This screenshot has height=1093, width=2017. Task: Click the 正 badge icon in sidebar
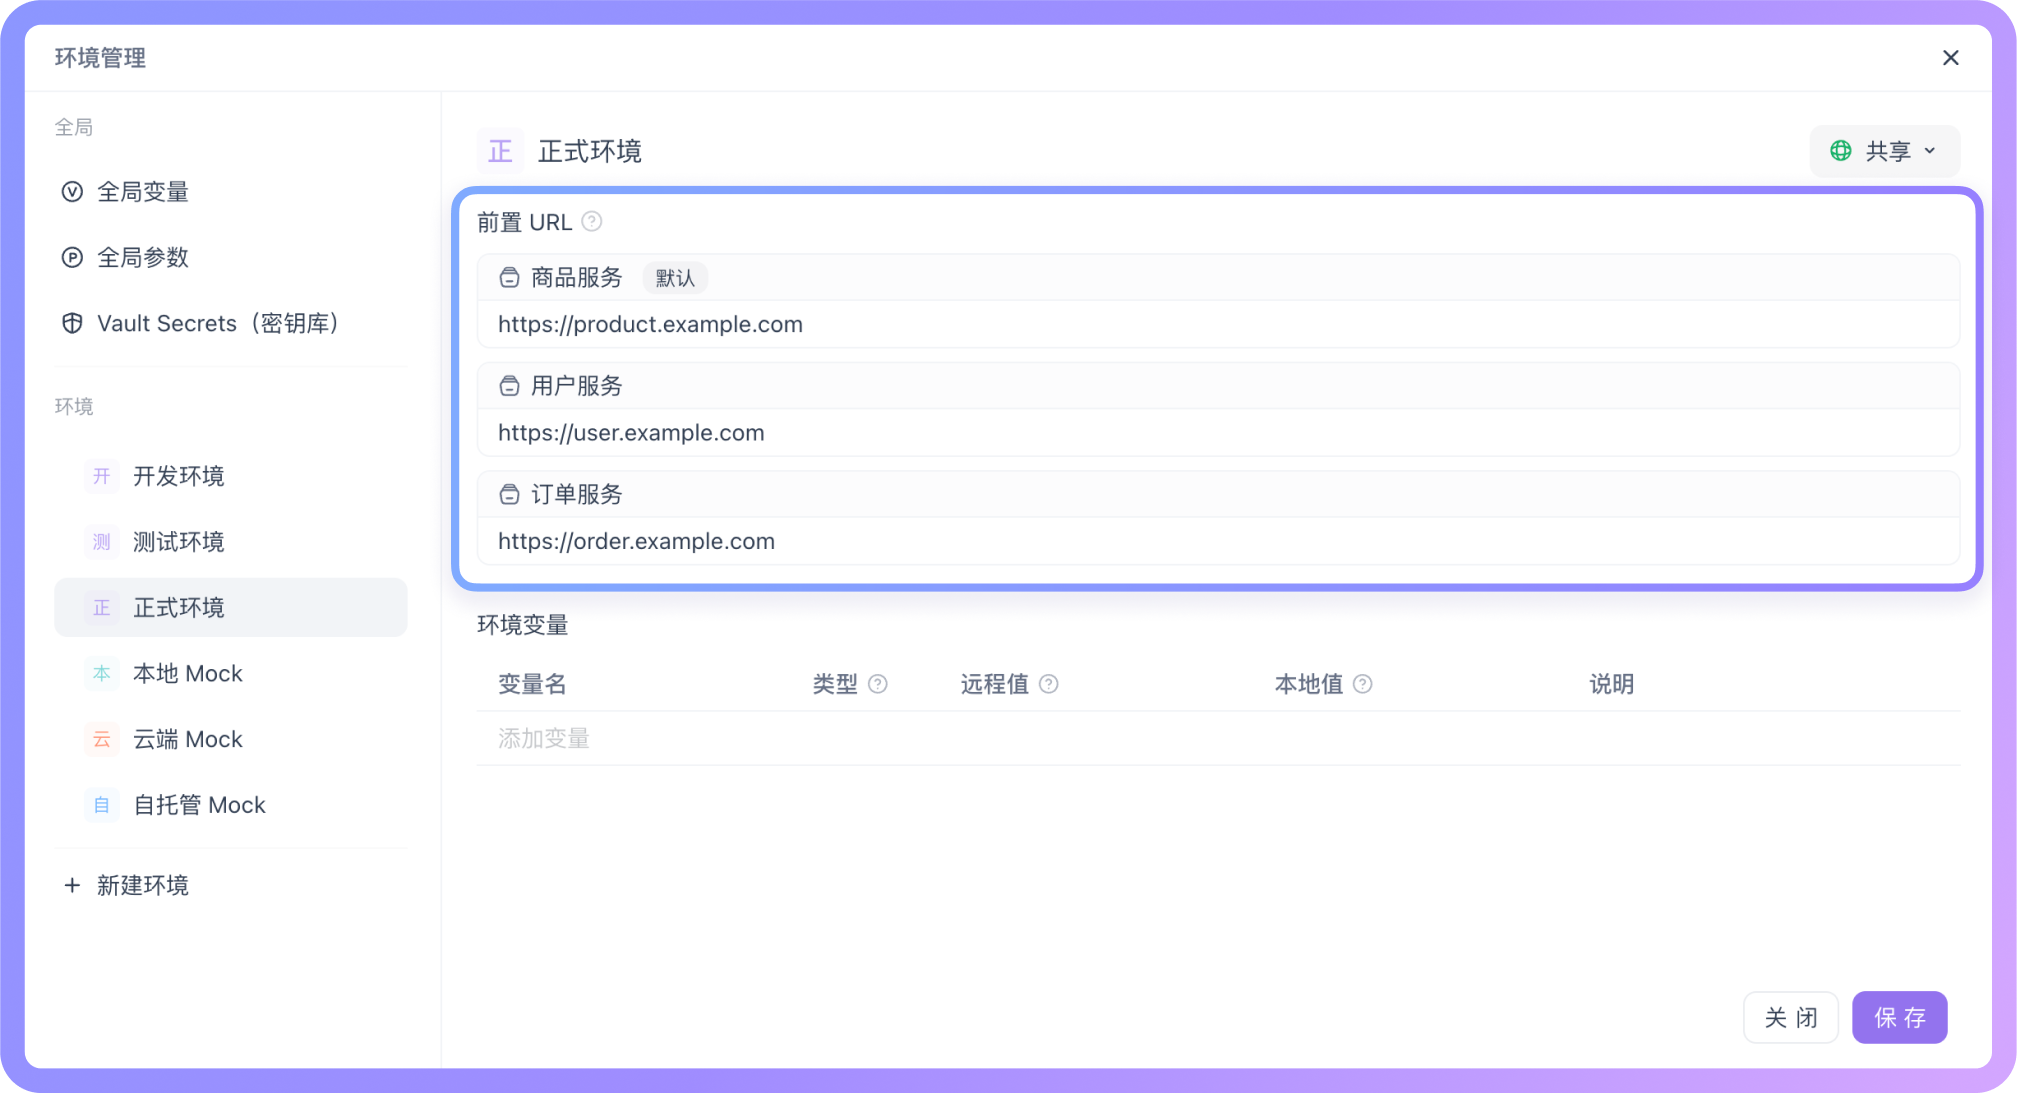pos(102,608)
